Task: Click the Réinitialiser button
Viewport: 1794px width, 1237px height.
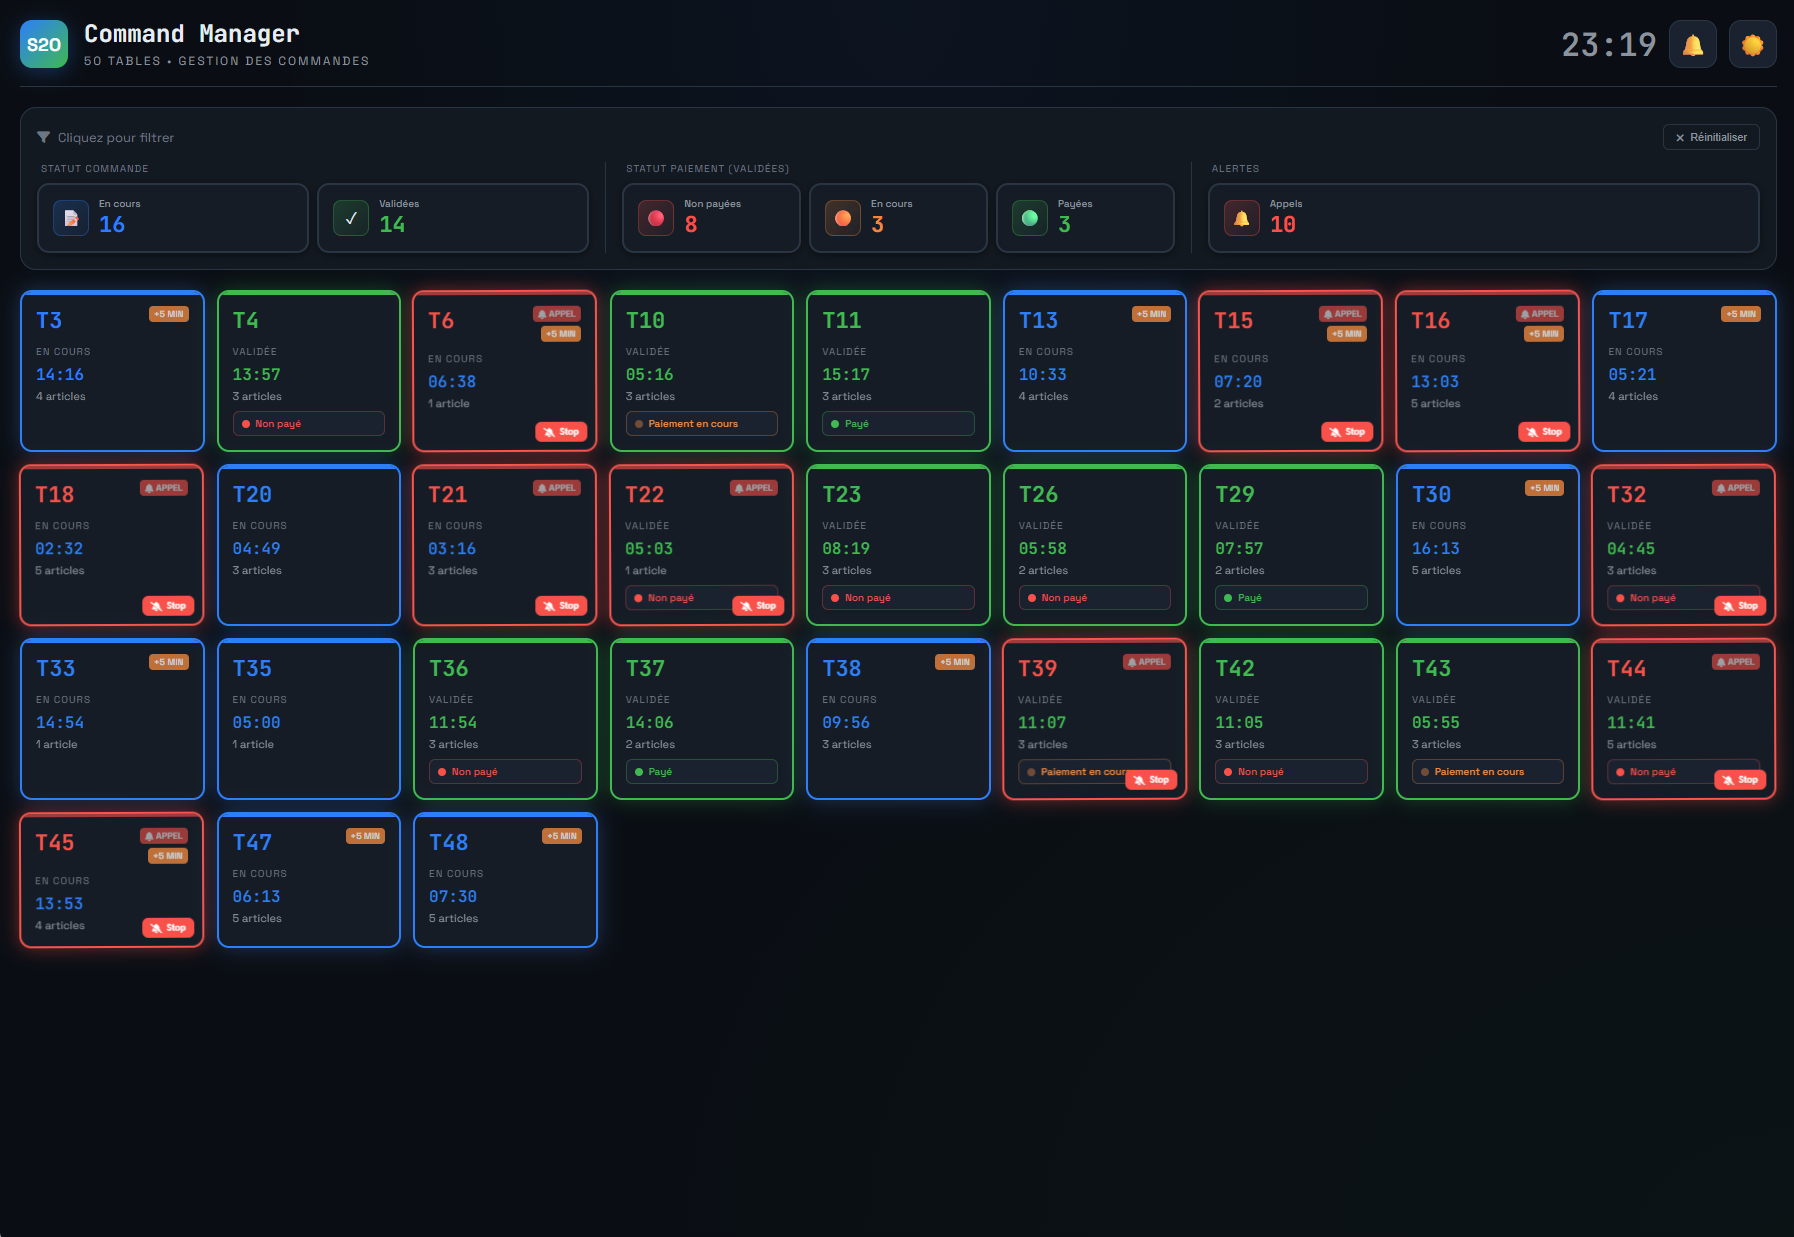Action: coord(1710,137)
